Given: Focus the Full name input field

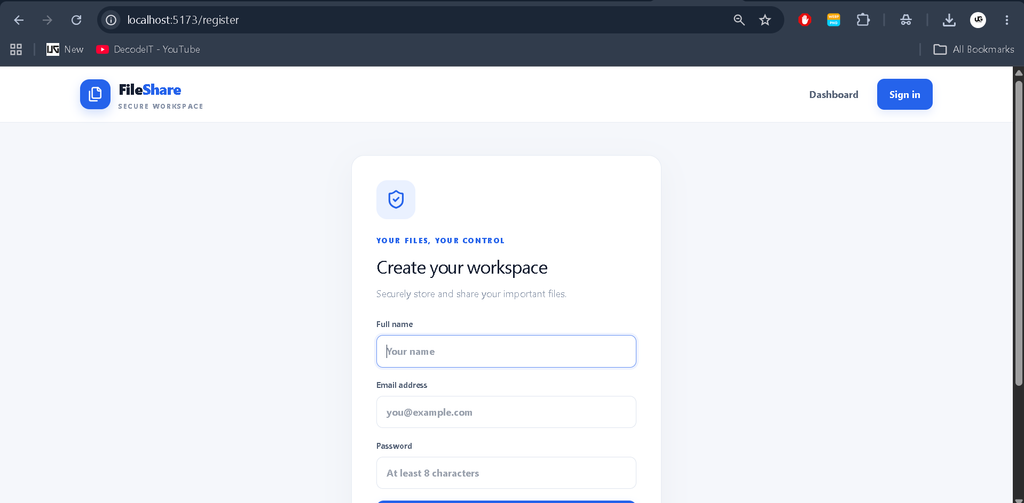Looking at the screenshot, I should [x=506, y=351].
